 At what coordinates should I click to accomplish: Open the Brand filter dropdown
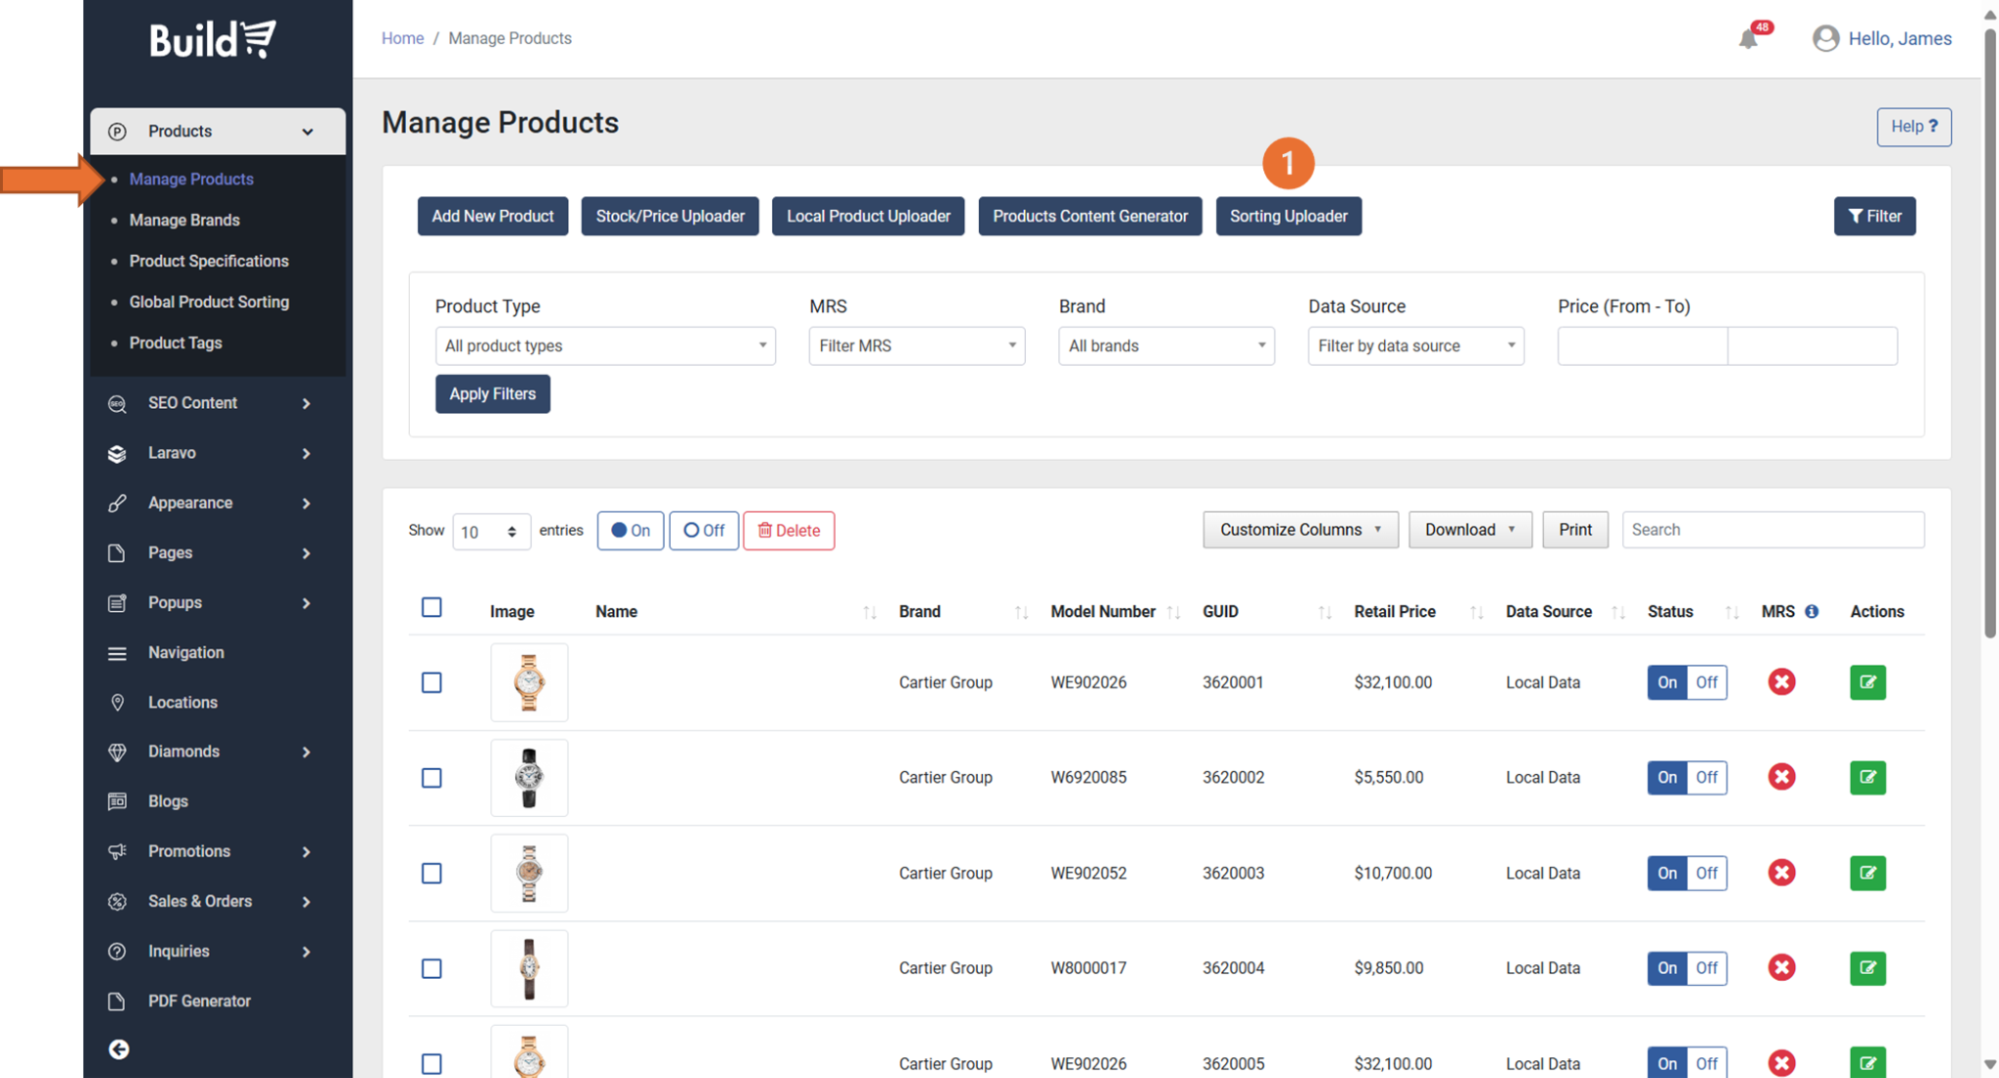pyautogui.click(x=1166, y=346)
